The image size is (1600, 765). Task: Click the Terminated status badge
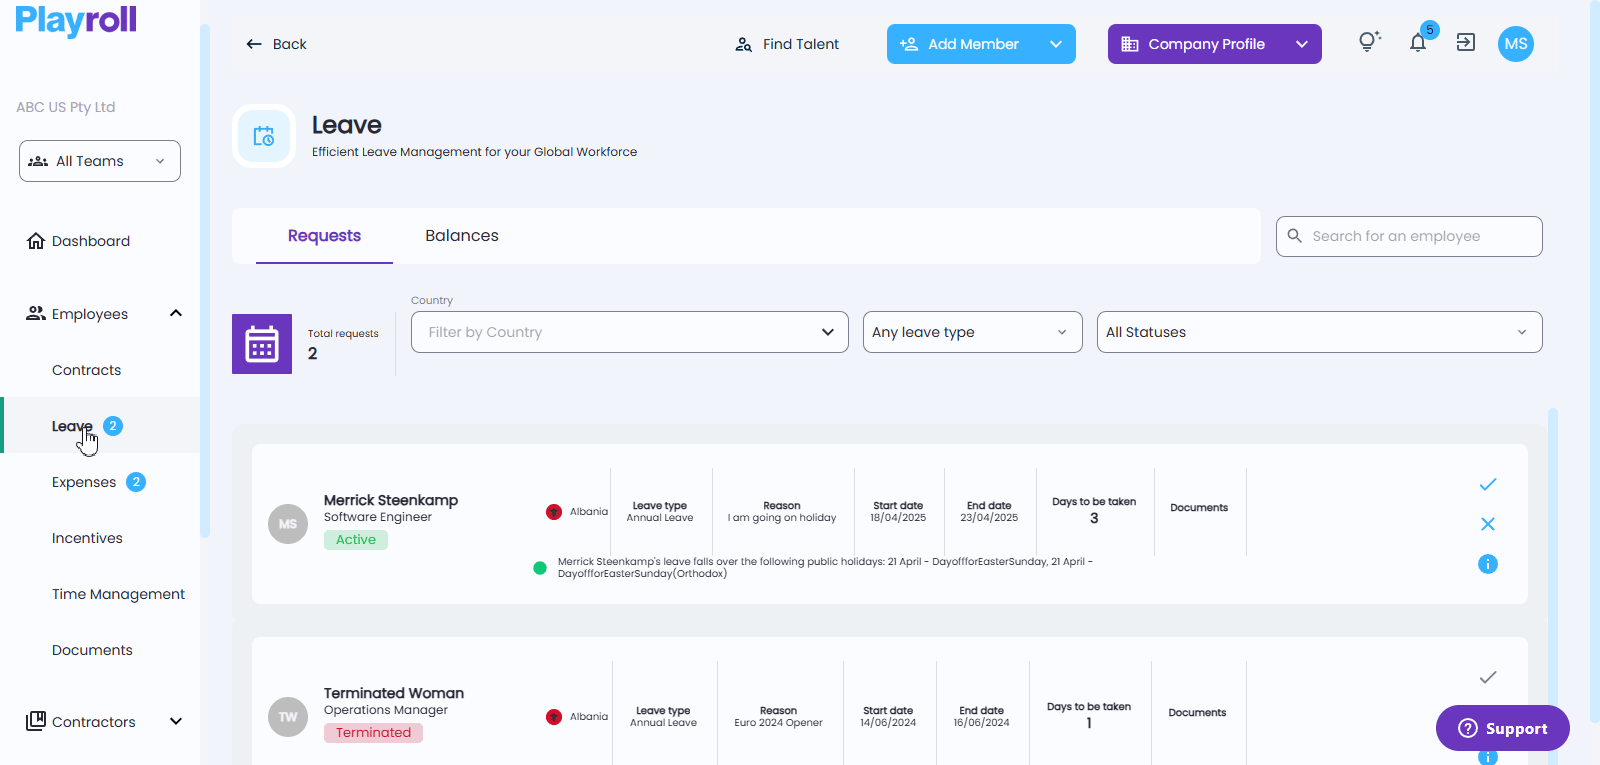click(x=373, y=733)
